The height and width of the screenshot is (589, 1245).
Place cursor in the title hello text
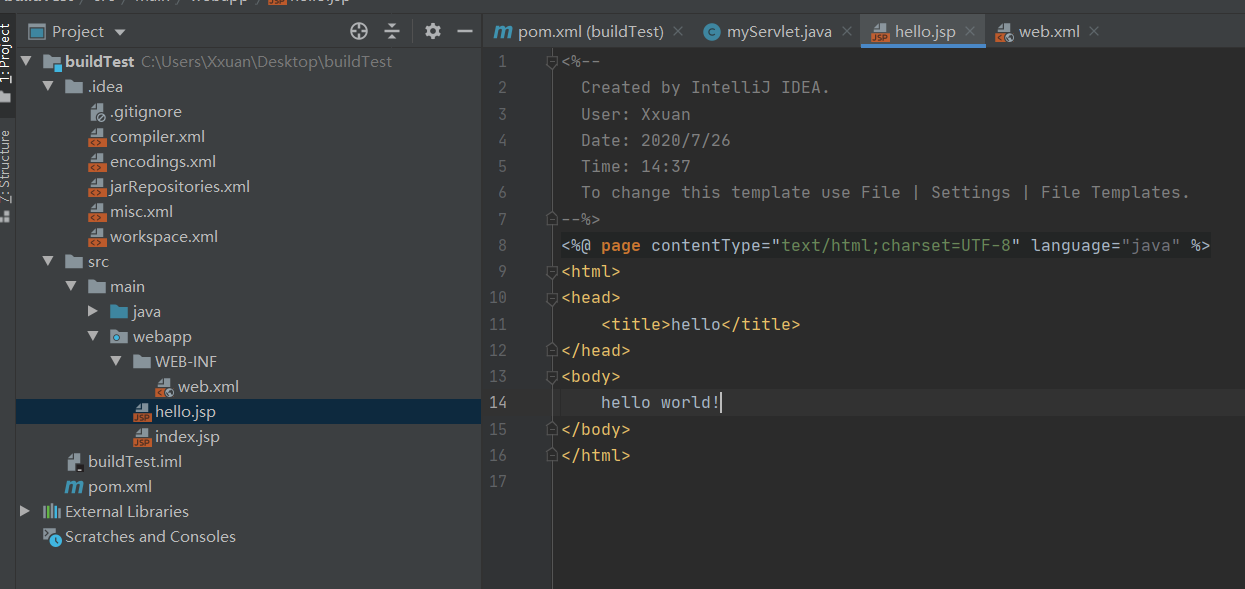coord(695,324)
